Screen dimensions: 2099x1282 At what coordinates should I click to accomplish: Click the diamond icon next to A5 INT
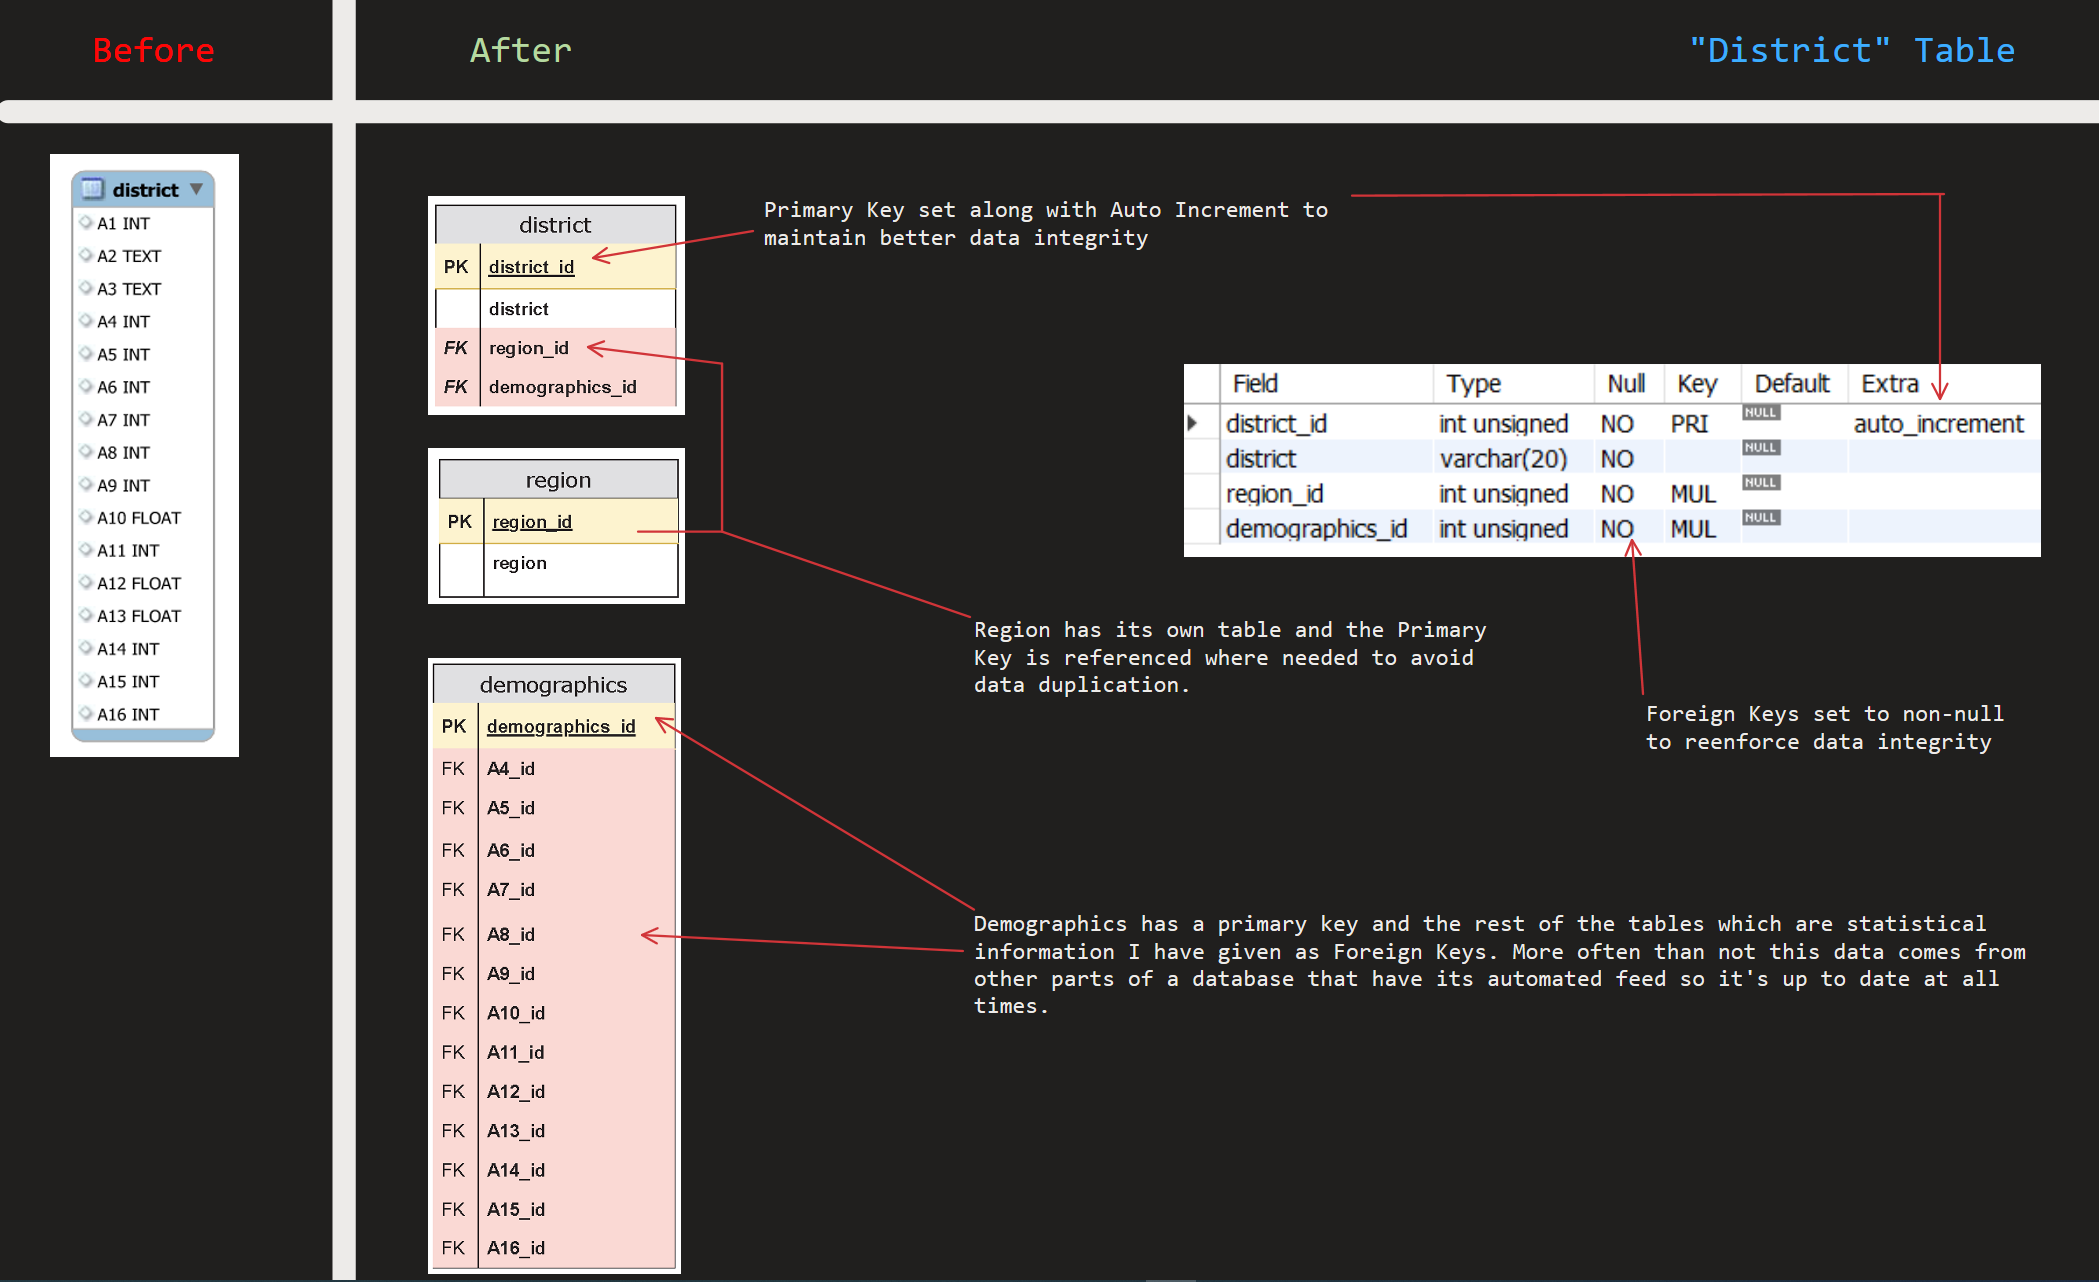tap(87, 354)
